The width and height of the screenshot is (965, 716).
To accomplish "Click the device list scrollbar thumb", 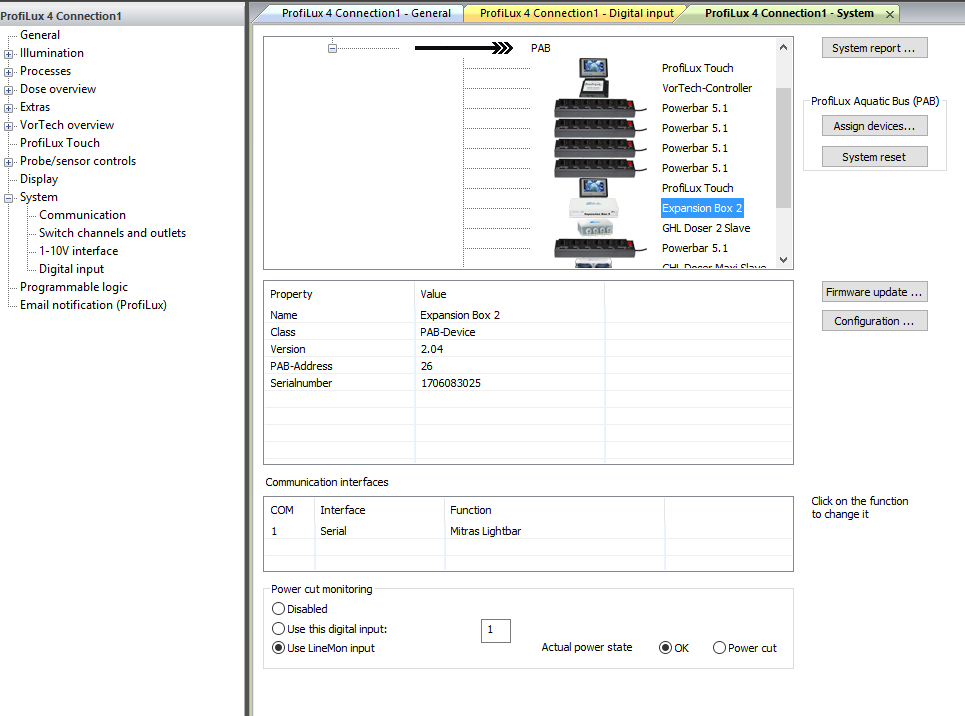I will (x=783, y=148).
